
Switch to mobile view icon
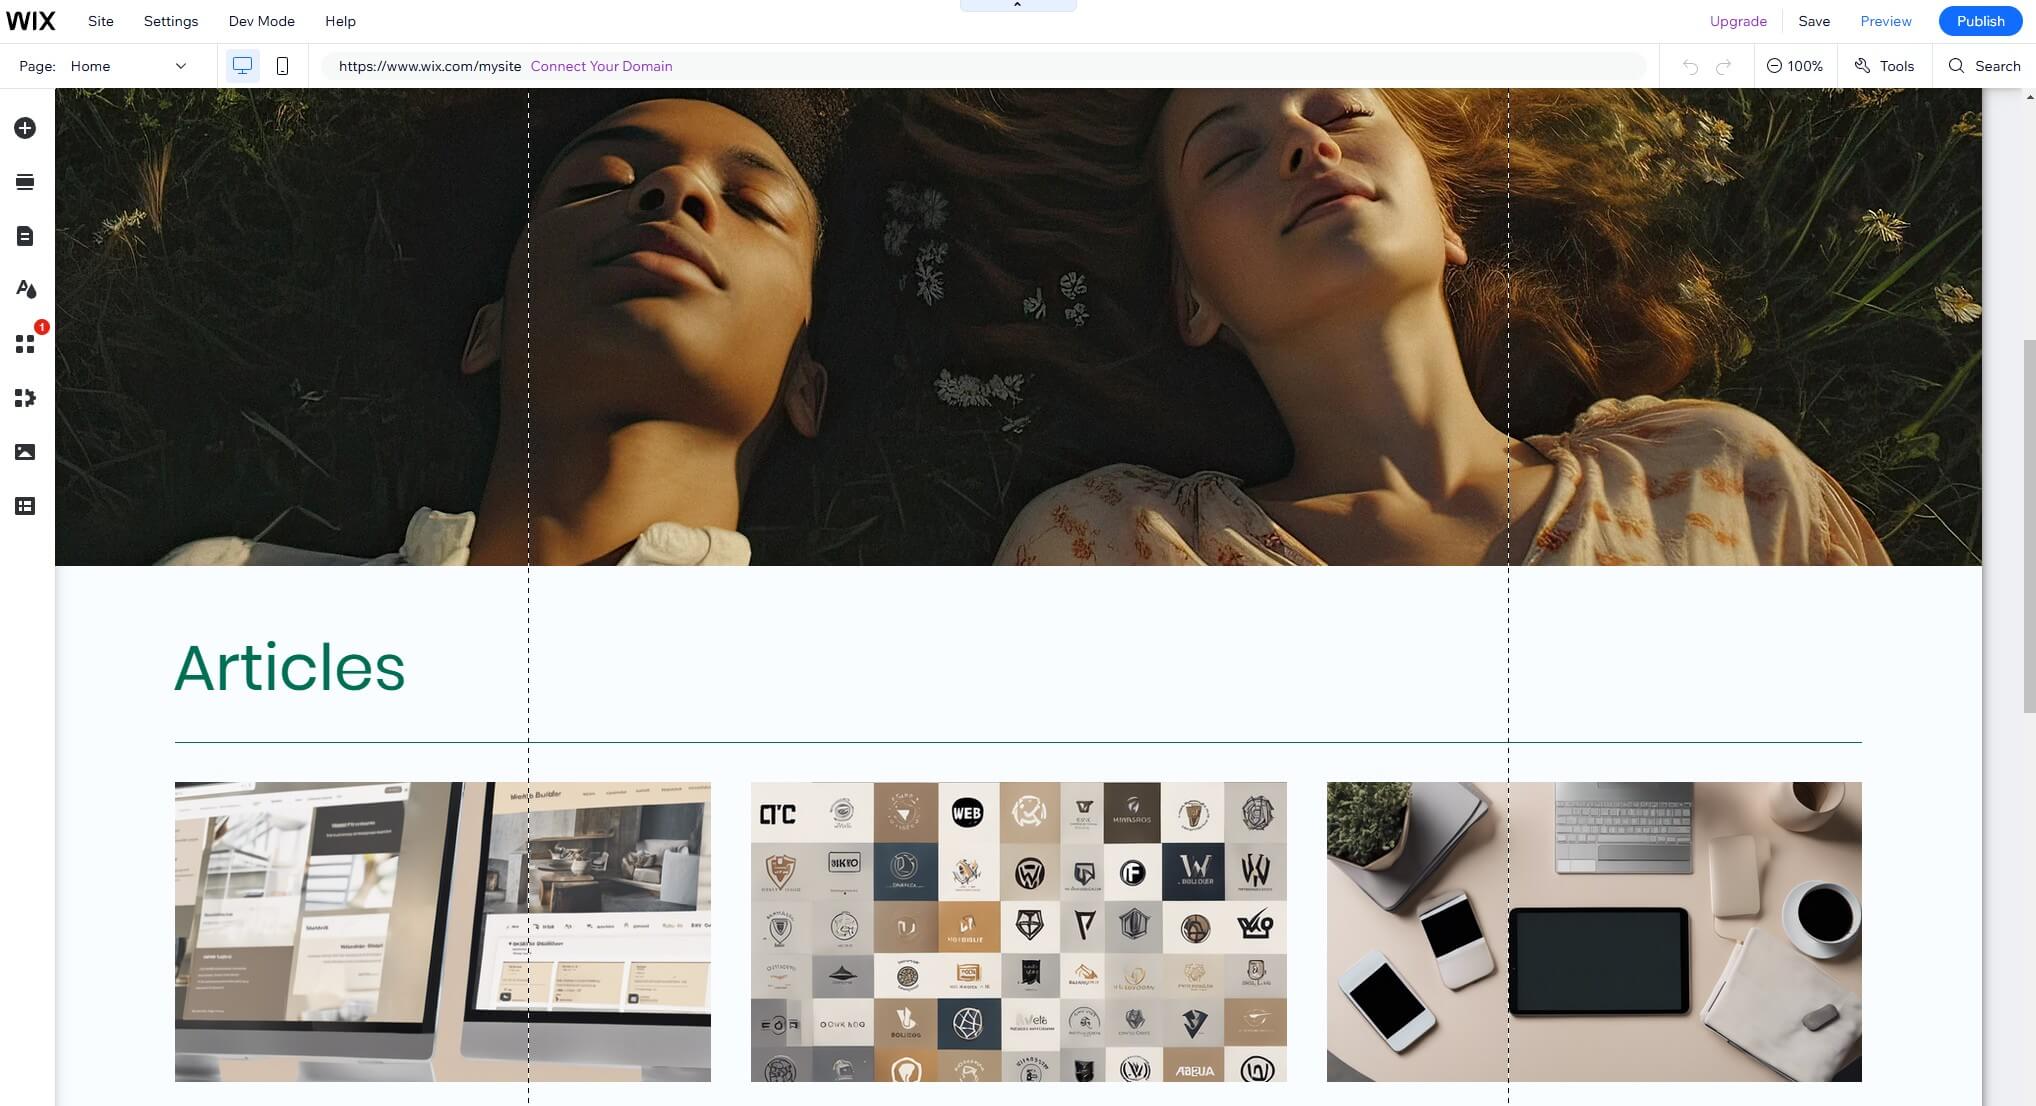[283, 66]
